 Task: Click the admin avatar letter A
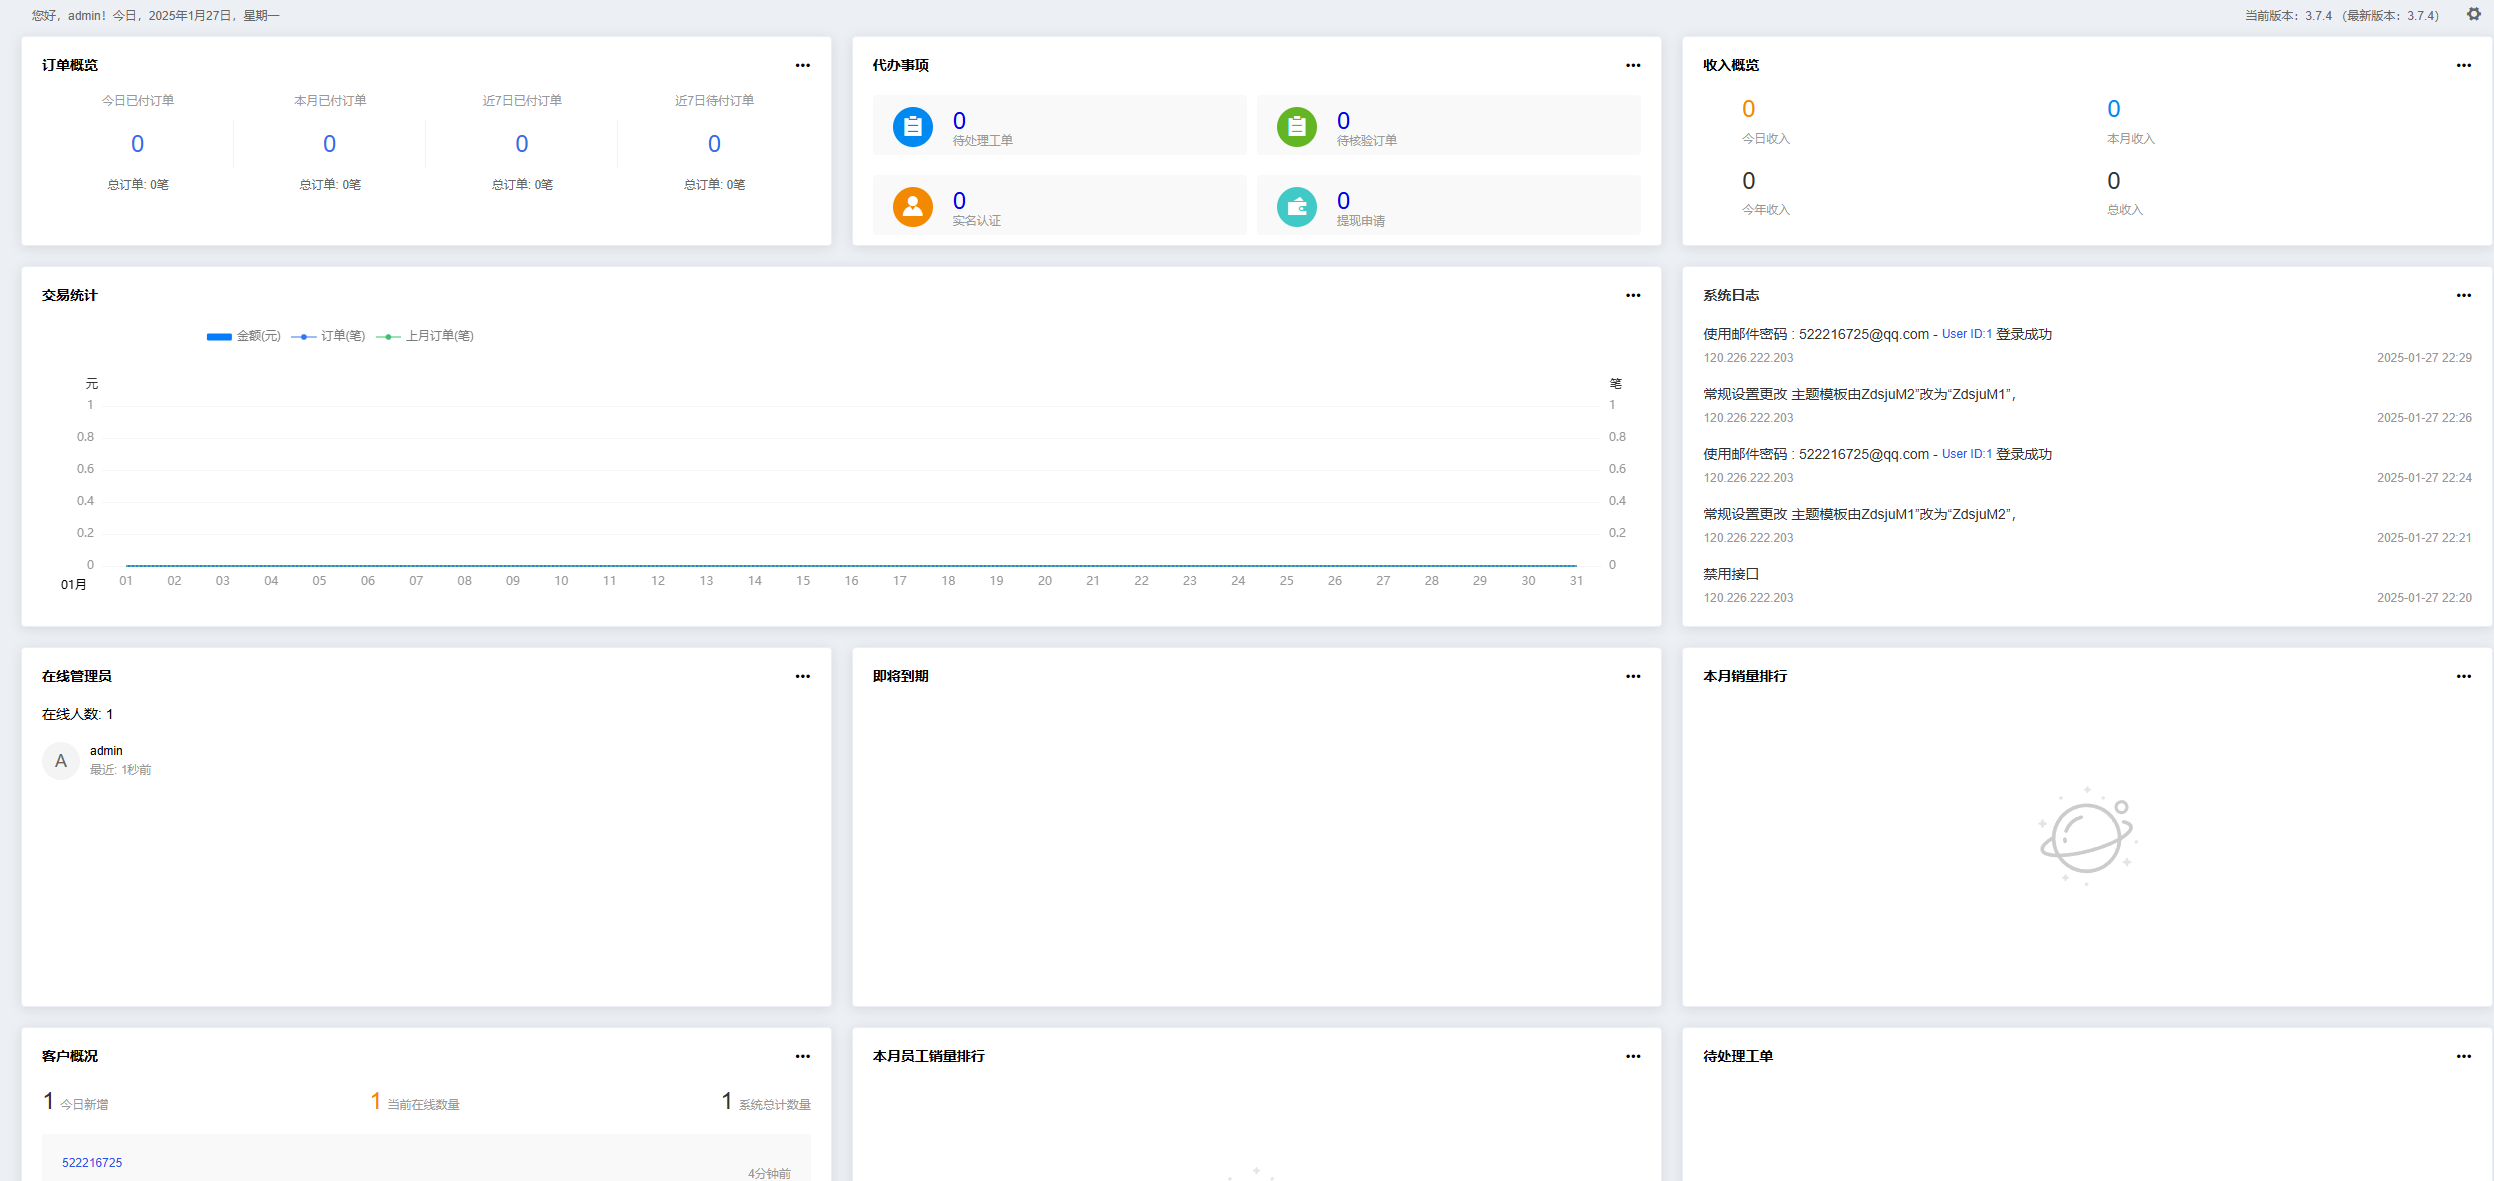61,761
